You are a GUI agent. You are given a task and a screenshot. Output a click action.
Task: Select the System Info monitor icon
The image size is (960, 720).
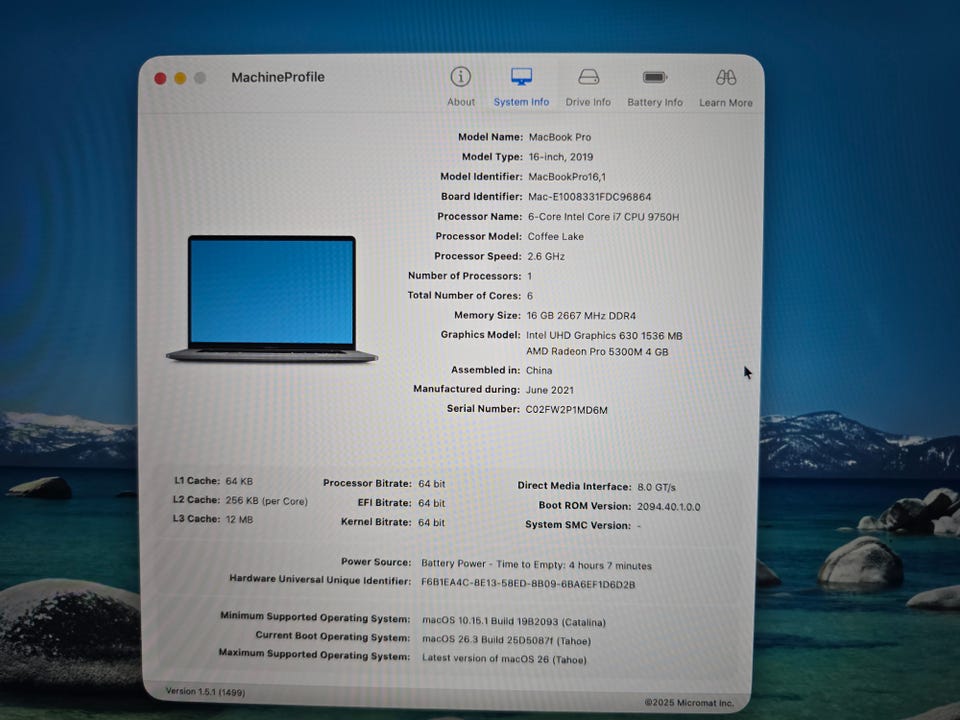tap(522, 77)
